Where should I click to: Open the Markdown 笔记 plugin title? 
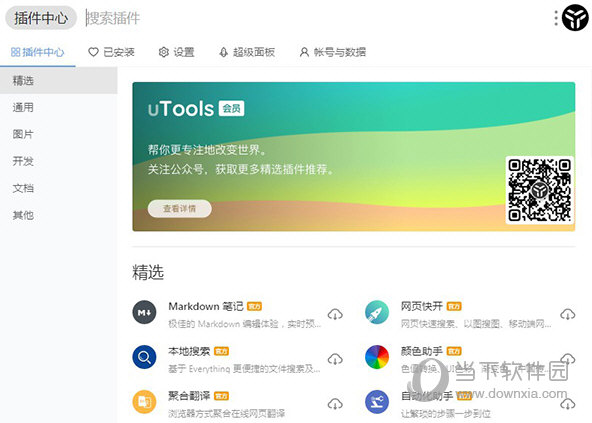205,306
